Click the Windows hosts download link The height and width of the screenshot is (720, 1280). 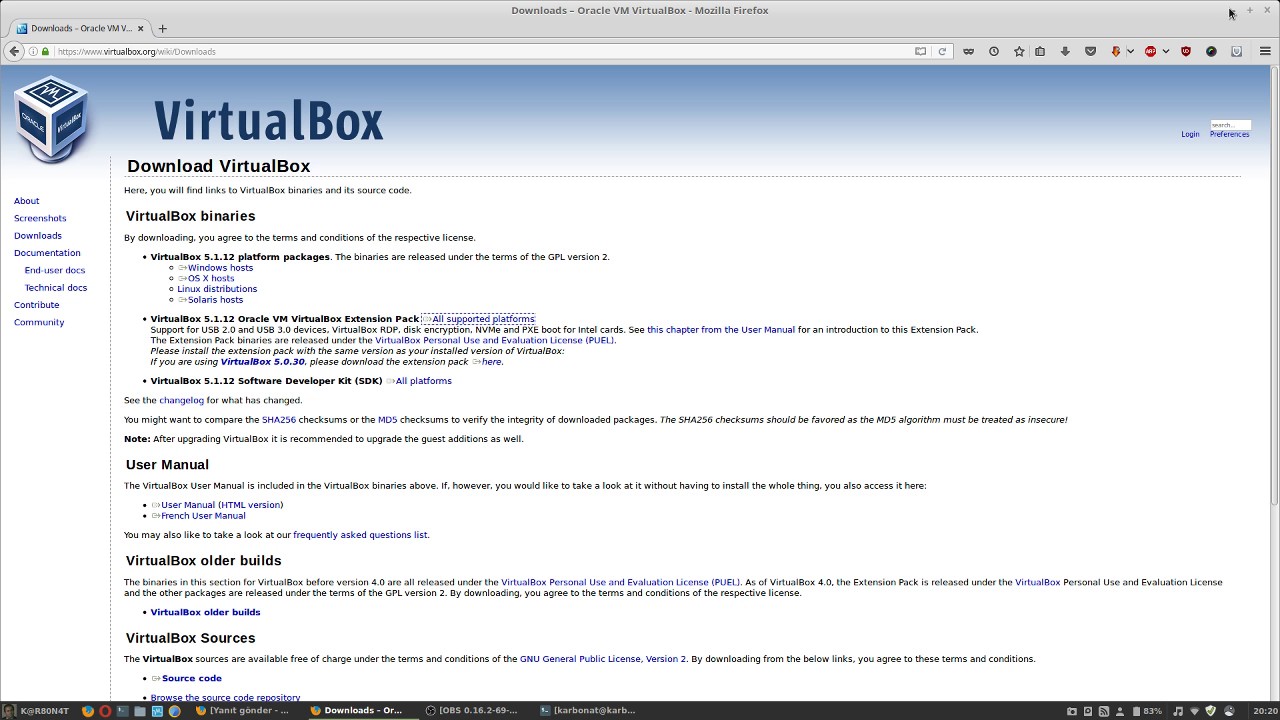click(220, 268)
